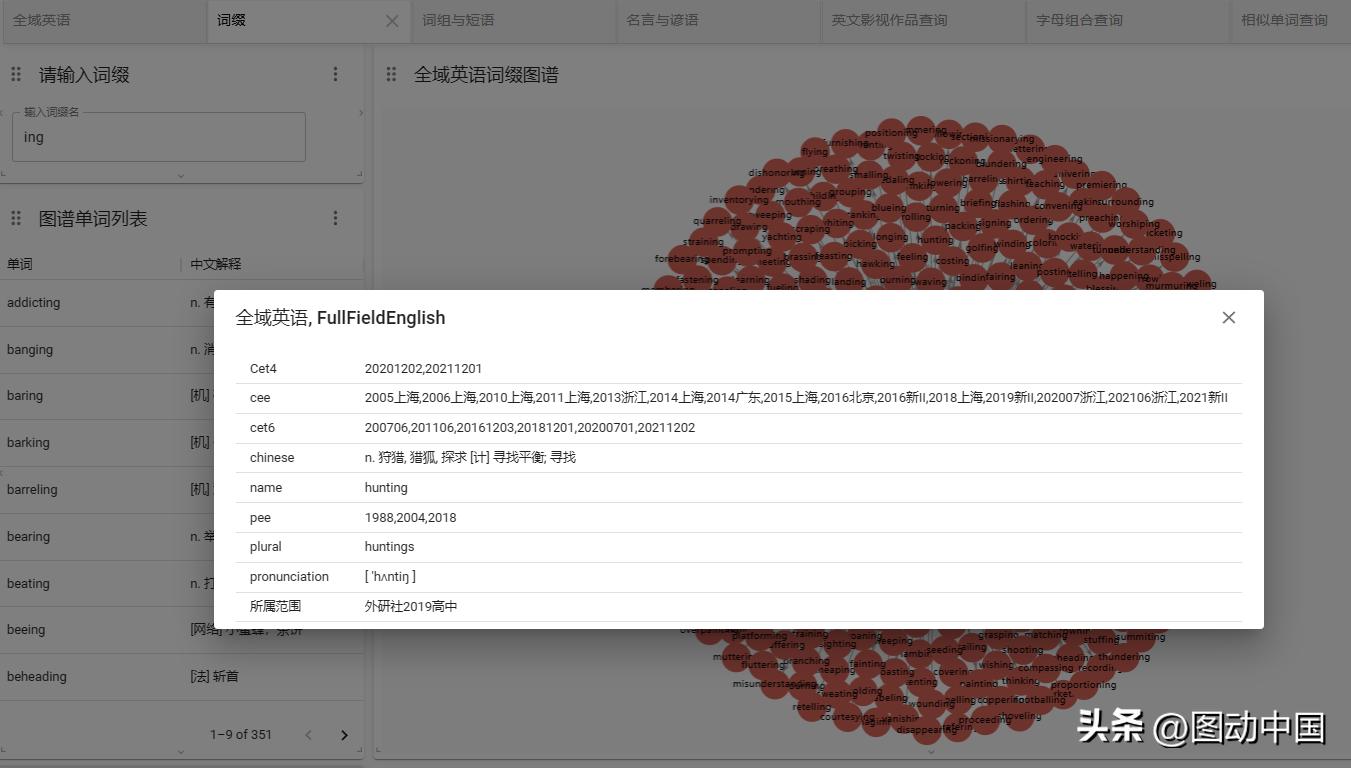Select the word beheading in the list
This screenshot has height=768, width=1351.
37,676
